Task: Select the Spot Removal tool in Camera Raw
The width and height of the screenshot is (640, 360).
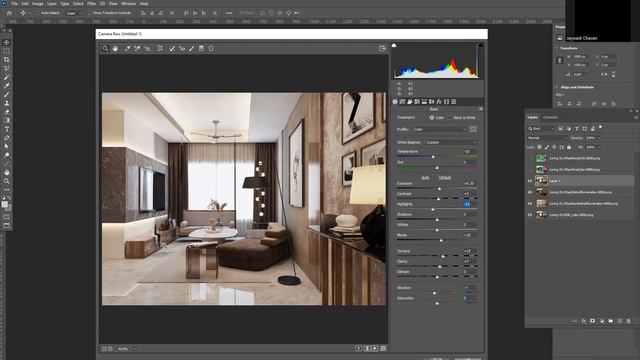Action: 172,49
